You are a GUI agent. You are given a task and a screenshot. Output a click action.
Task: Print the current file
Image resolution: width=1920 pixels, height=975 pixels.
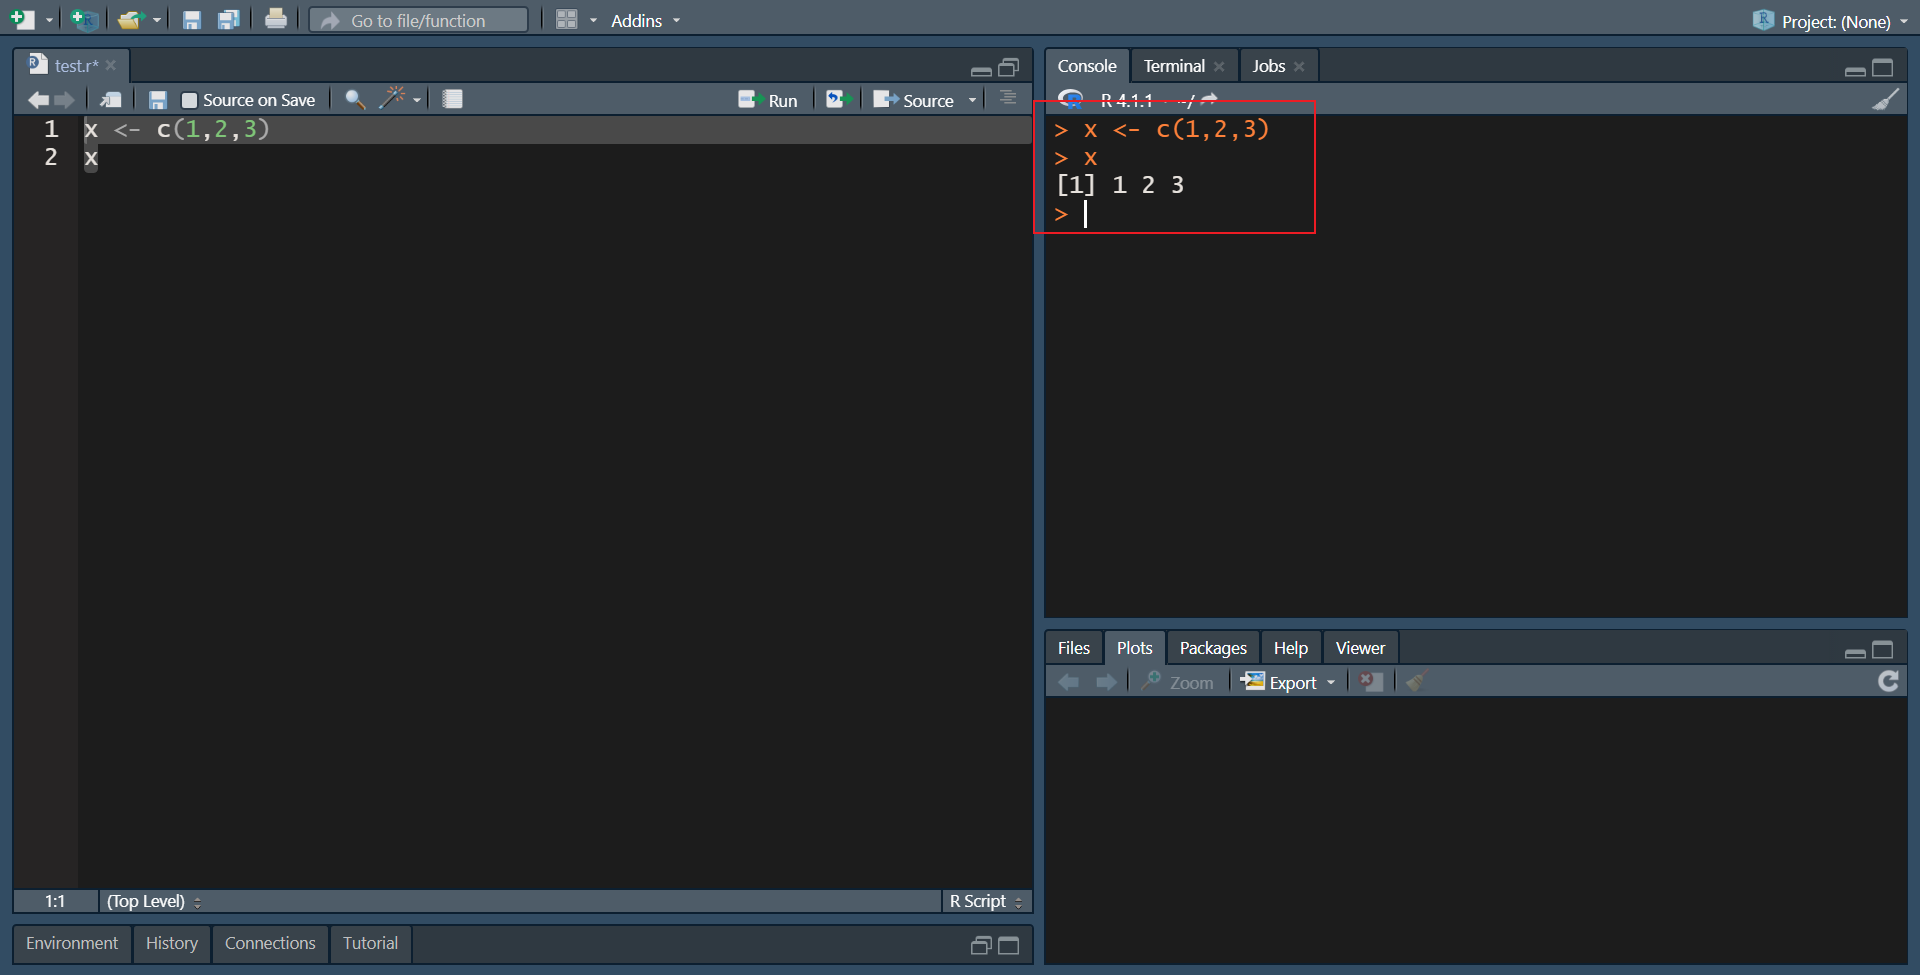tap(276, 20)
